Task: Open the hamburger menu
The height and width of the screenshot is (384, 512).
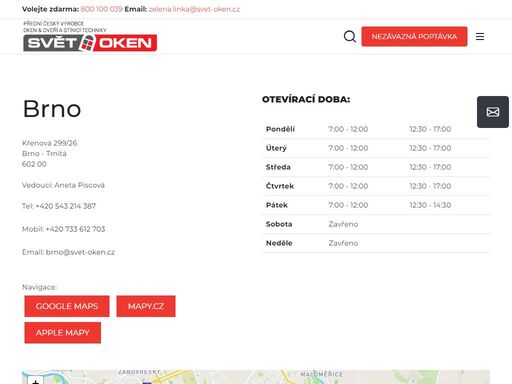Action: click(480, 36)
